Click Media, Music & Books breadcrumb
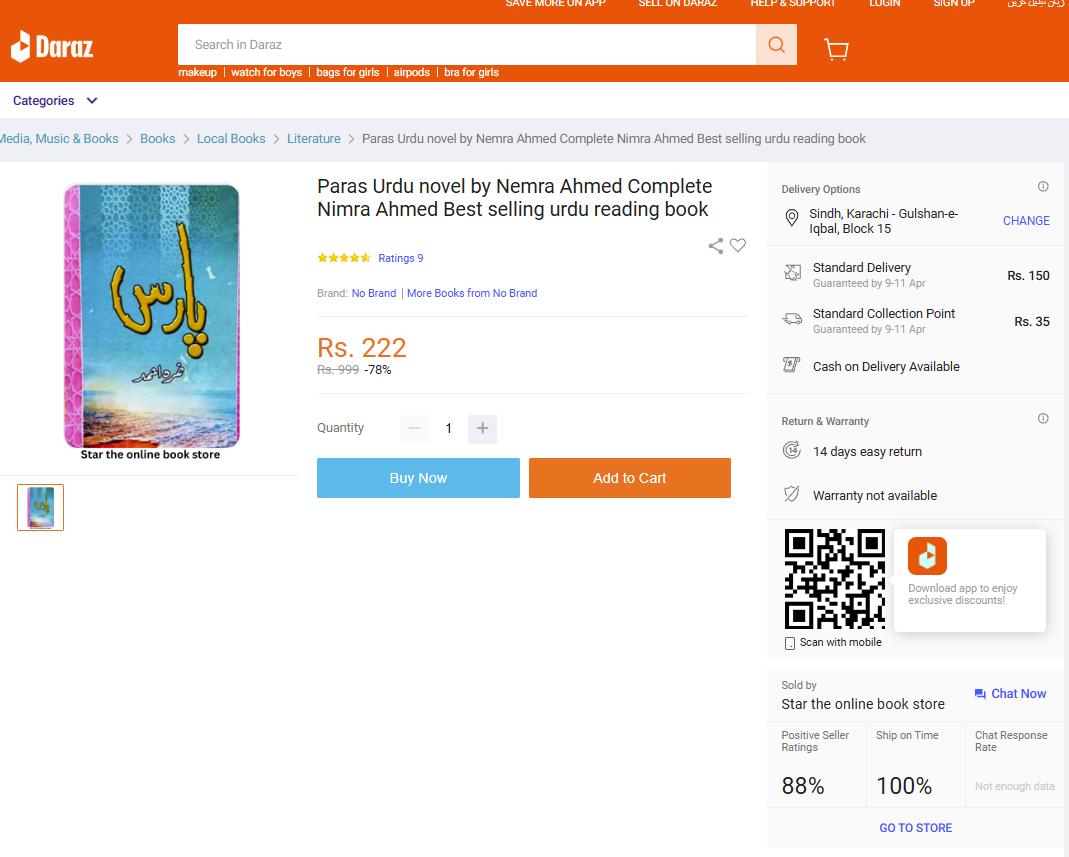This screenshot has height=857, width=1069. tap(59, 138)
